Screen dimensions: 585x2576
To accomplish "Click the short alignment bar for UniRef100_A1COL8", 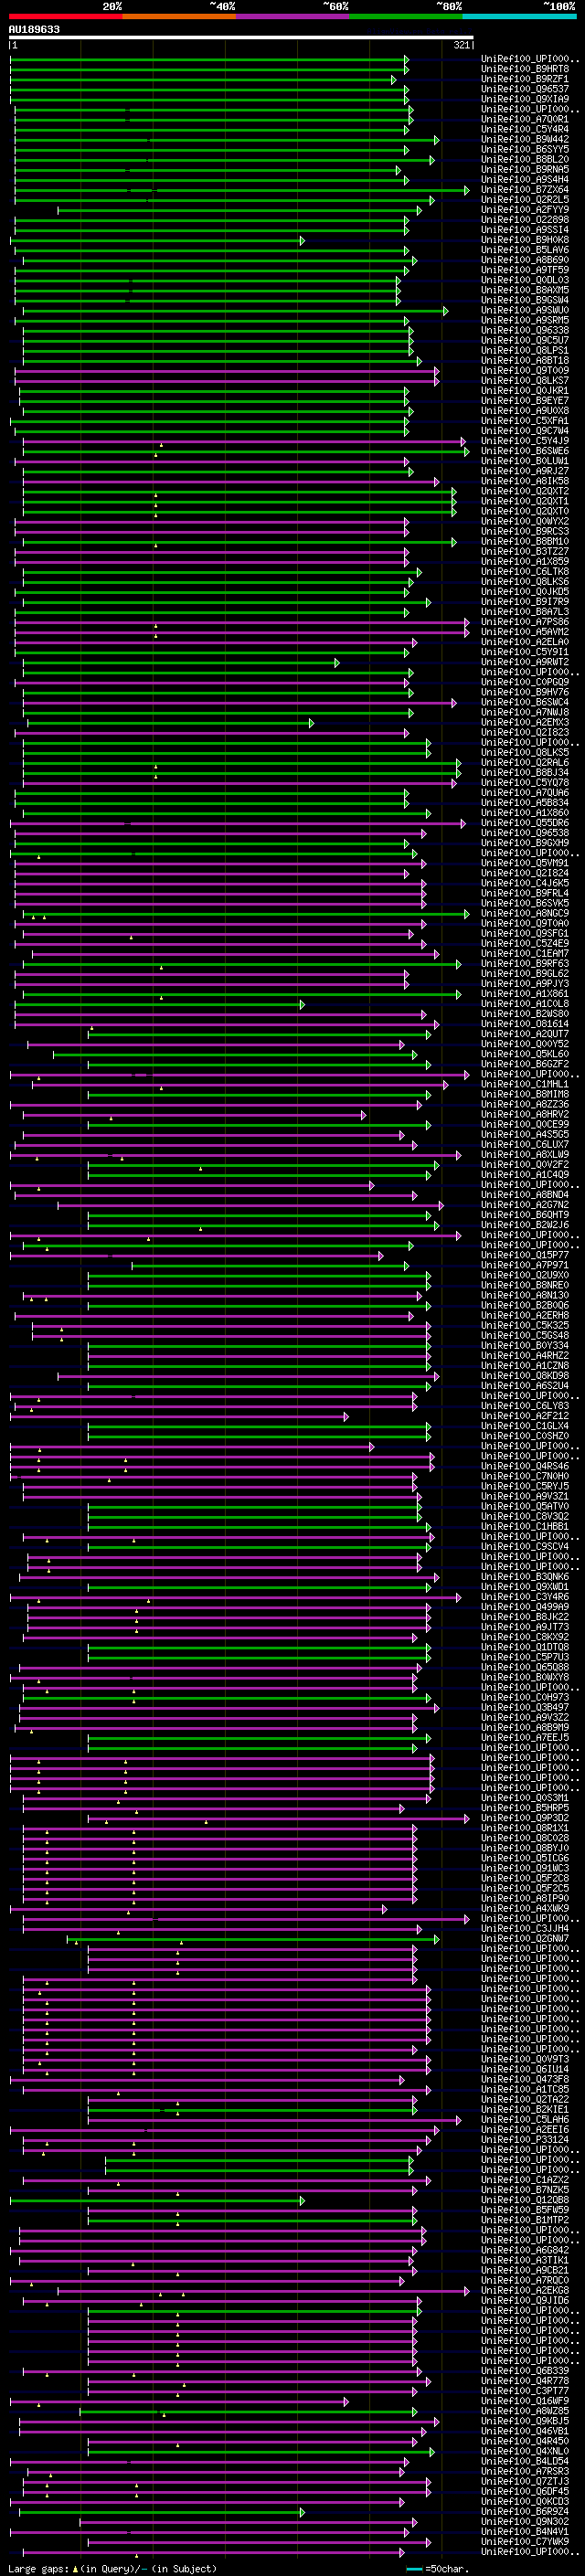I will pos(159,1004).
